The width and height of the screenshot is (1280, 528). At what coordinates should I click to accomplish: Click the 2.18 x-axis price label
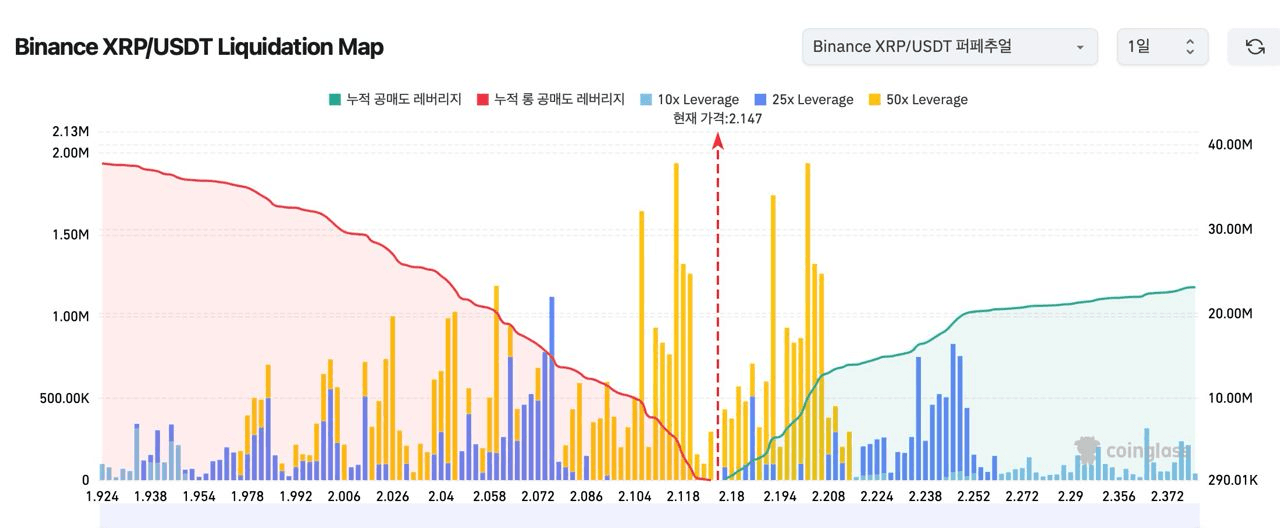pyautogui.click(x=731, y=496)
